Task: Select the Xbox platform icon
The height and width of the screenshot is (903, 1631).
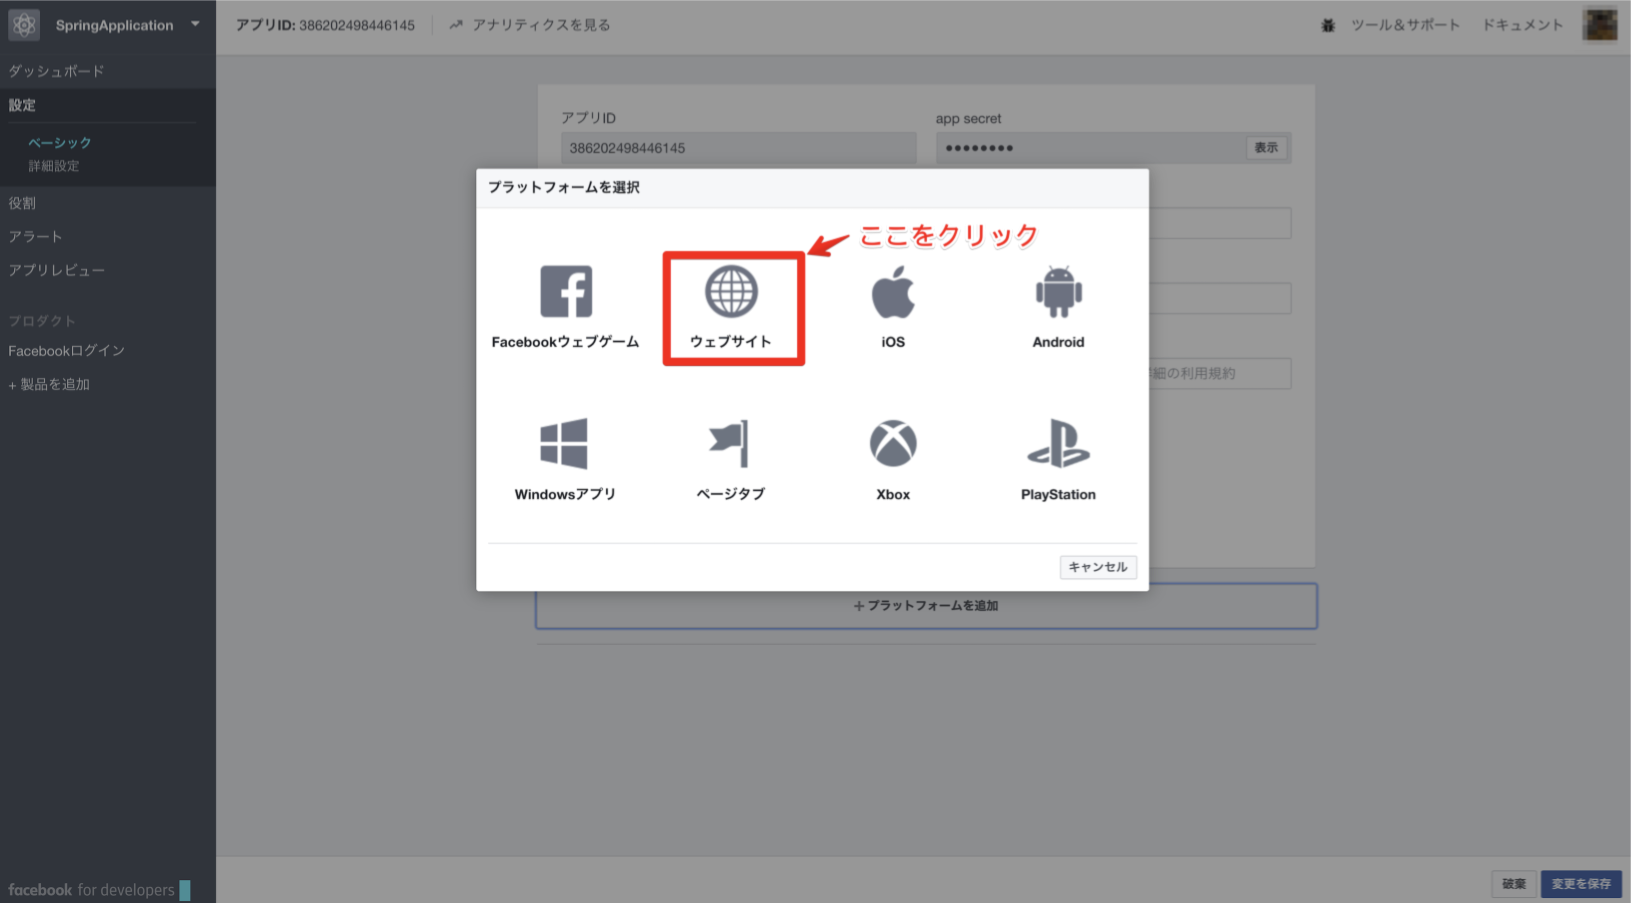Action: click(893, 444)
